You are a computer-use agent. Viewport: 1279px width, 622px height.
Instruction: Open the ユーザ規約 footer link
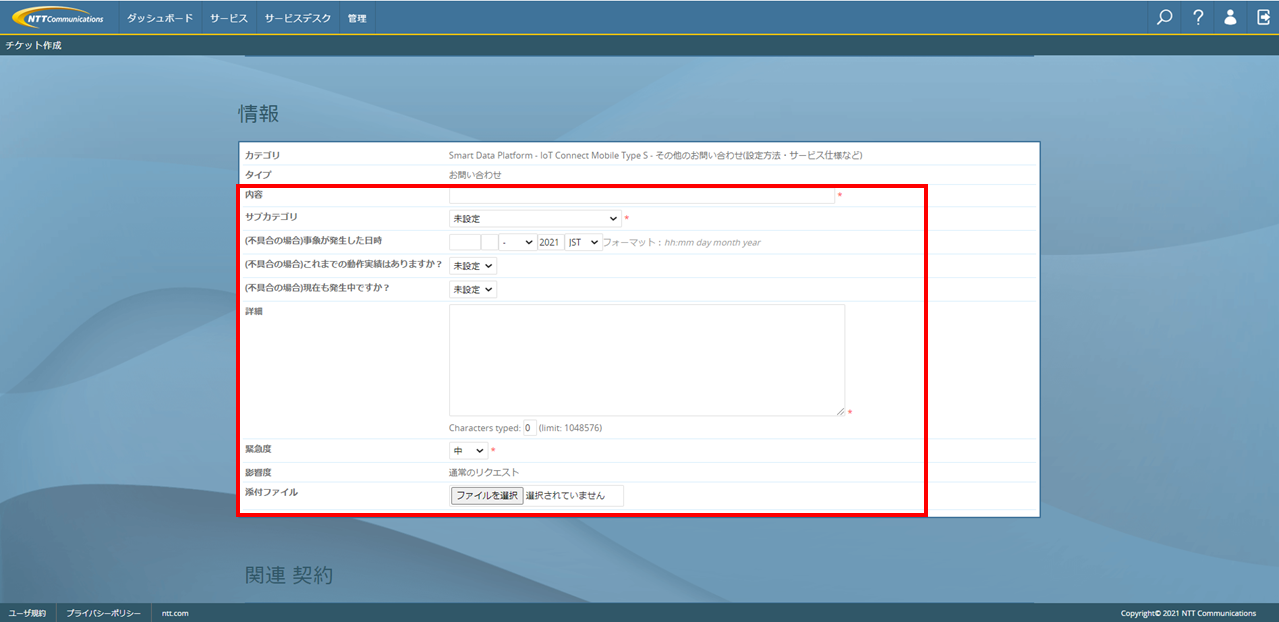coord(27,612)
